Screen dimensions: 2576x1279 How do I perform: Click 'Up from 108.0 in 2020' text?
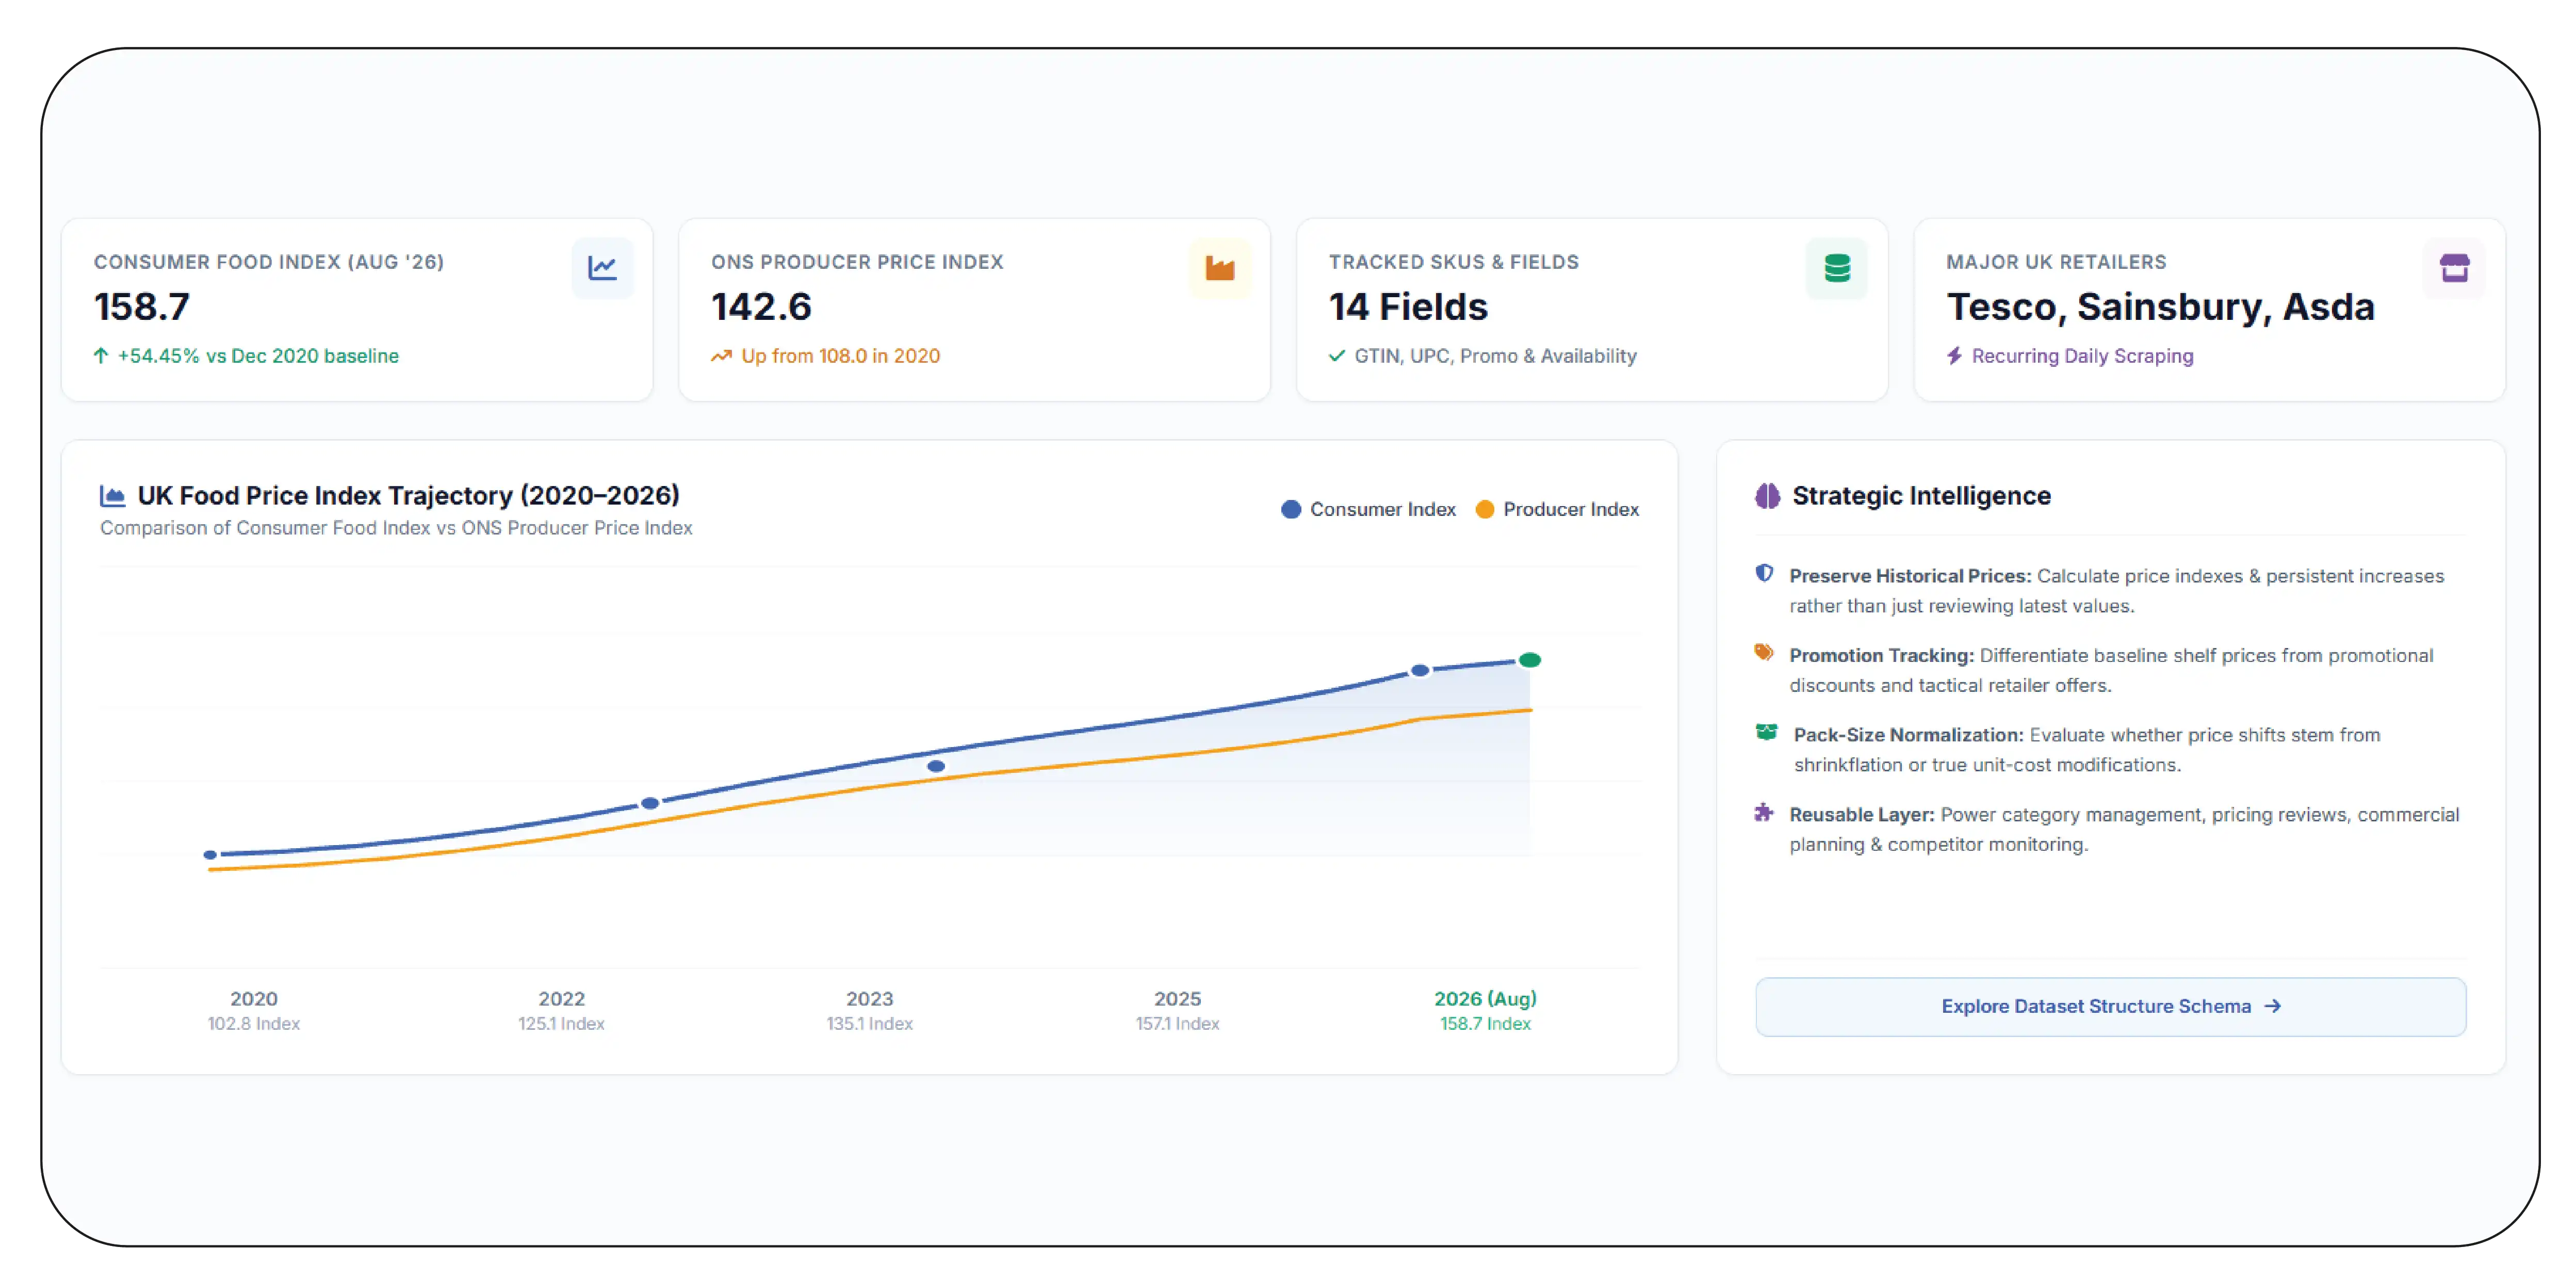point(840,356)
